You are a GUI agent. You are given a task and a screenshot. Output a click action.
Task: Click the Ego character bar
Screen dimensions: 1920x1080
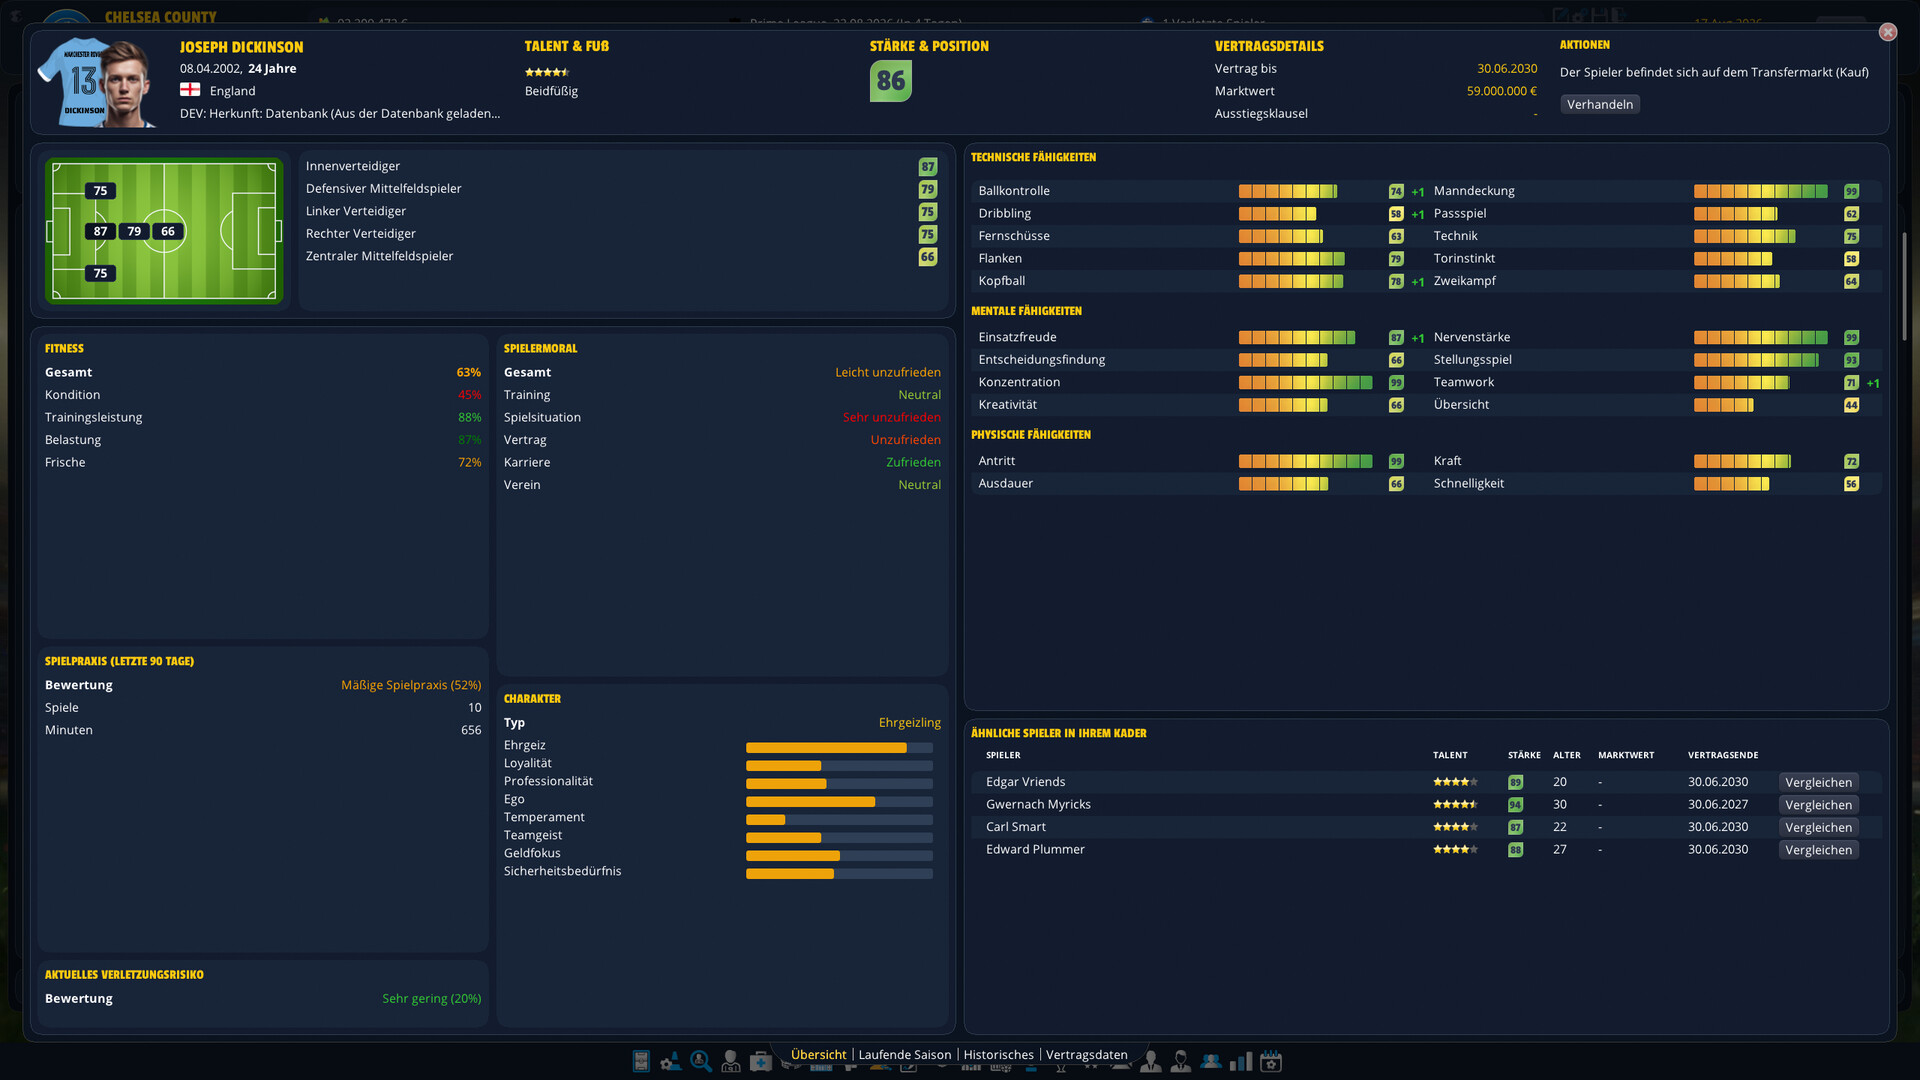tap(839, 802)
